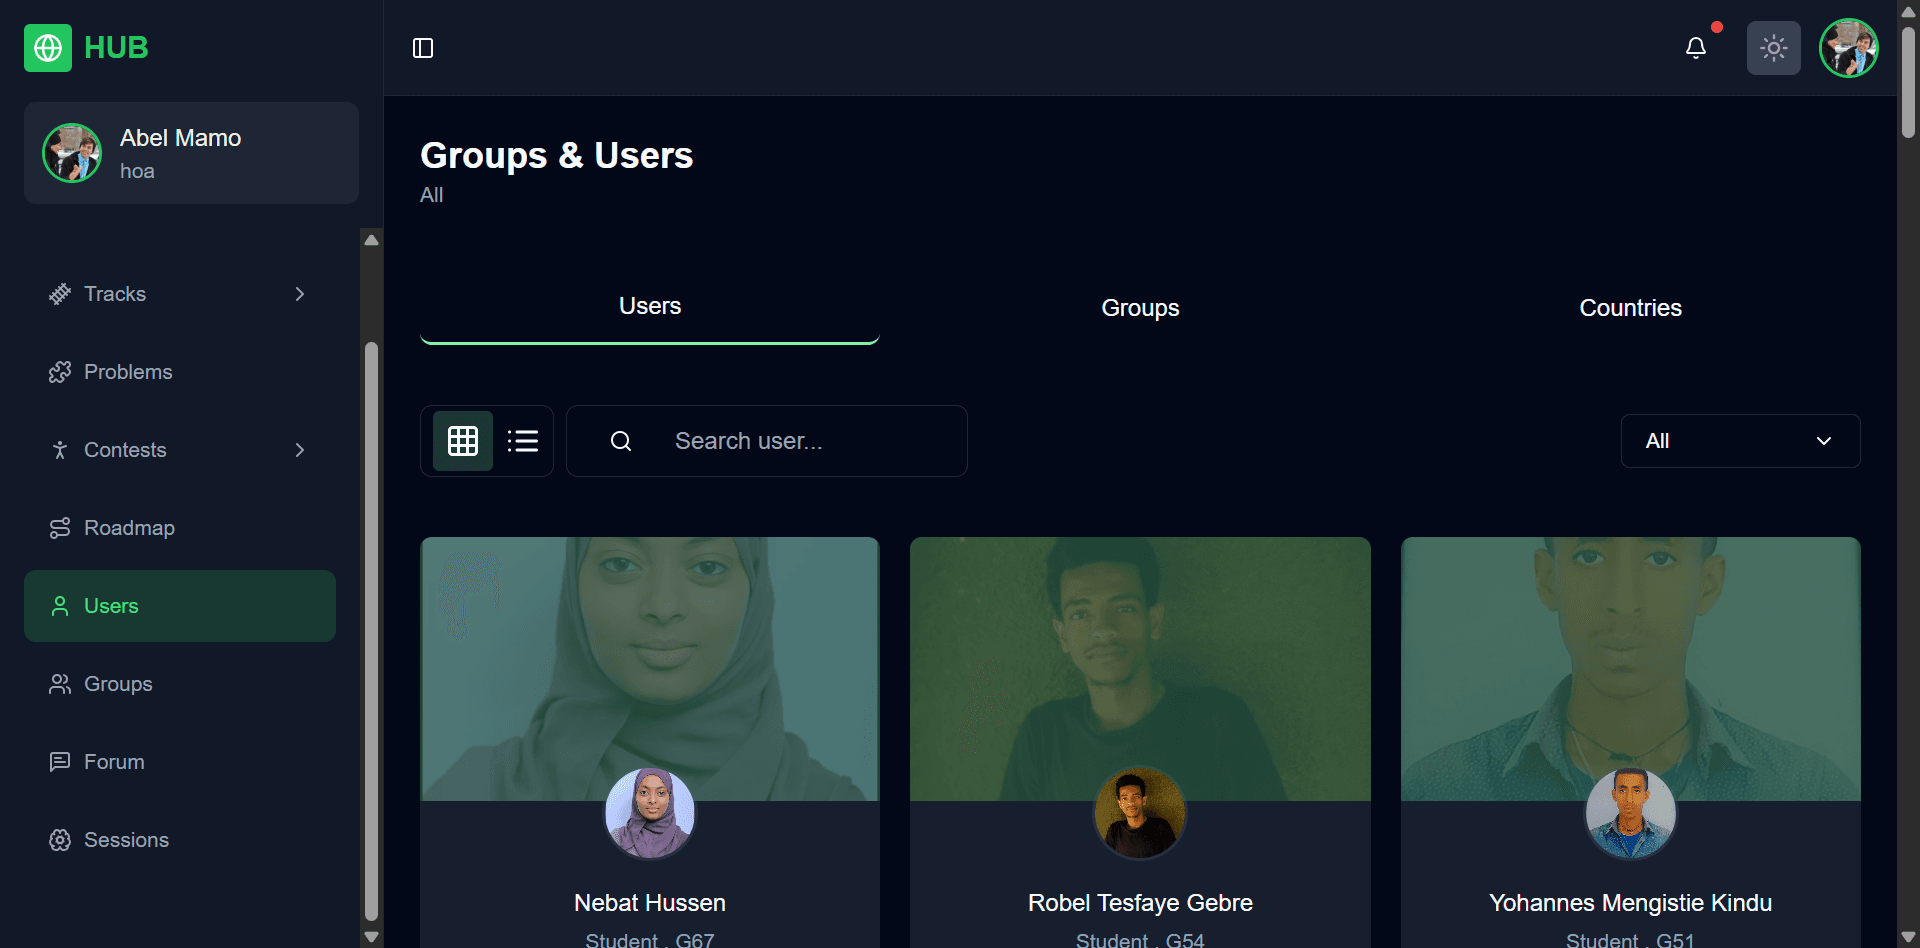Screen dimensions: 1920x948
Task: Switch to grid view layout
Action: tap(463, 441)
